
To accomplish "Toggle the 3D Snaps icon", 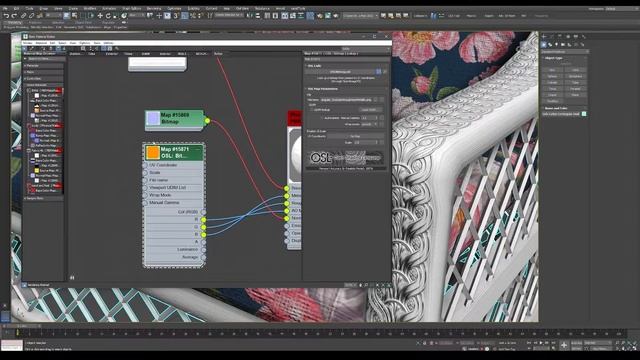I will pyautogui.click(x=176, y=16).
